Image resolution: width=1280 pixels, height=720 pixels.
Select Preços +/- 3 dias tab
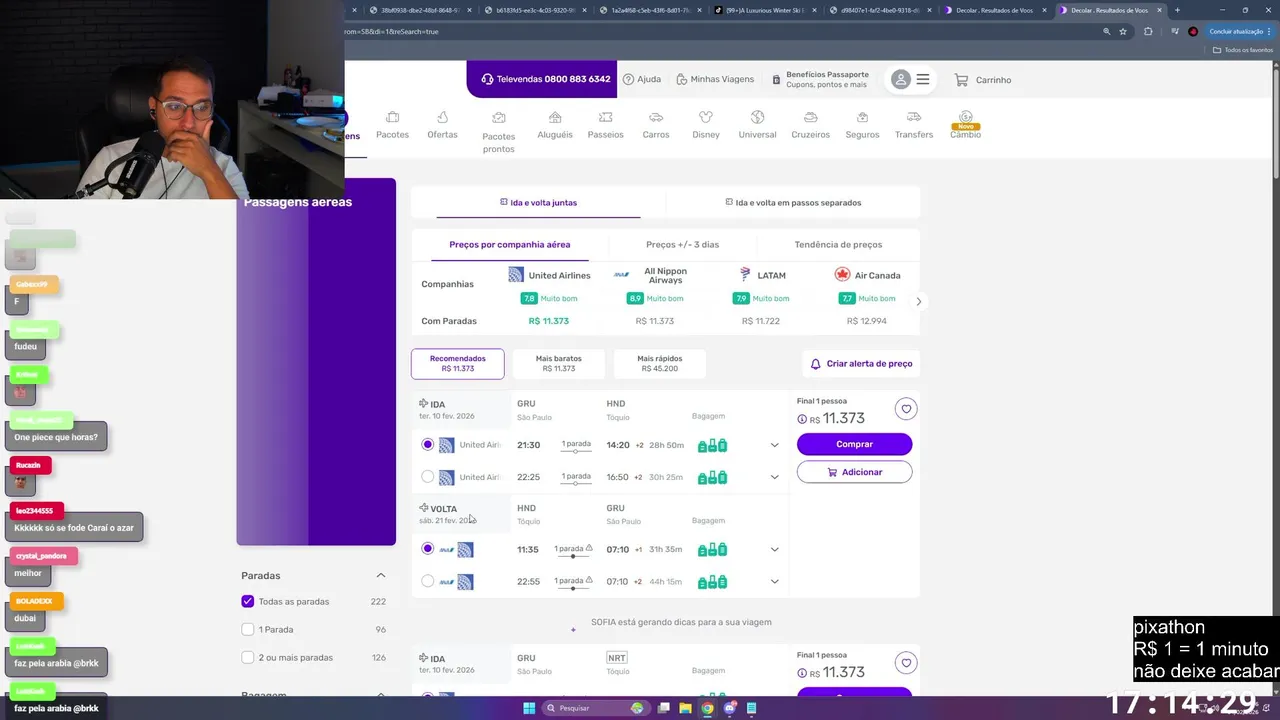[x=682, y=244]
